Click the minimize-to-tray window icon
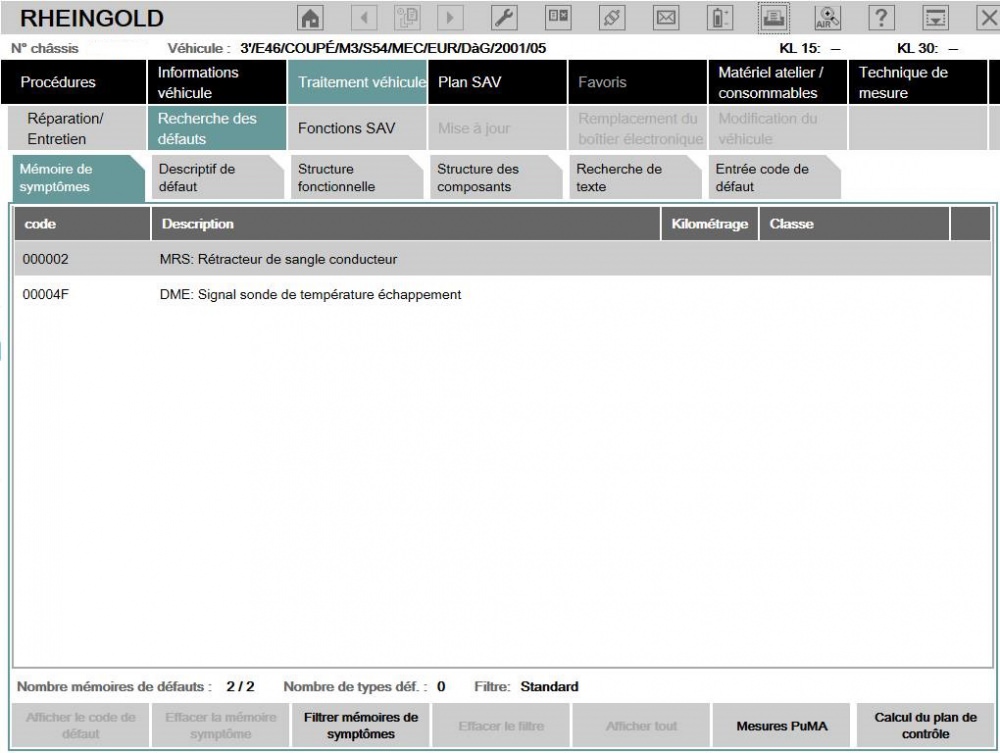This screenshot has height=753, width=1000. click(x=936, y=17)
